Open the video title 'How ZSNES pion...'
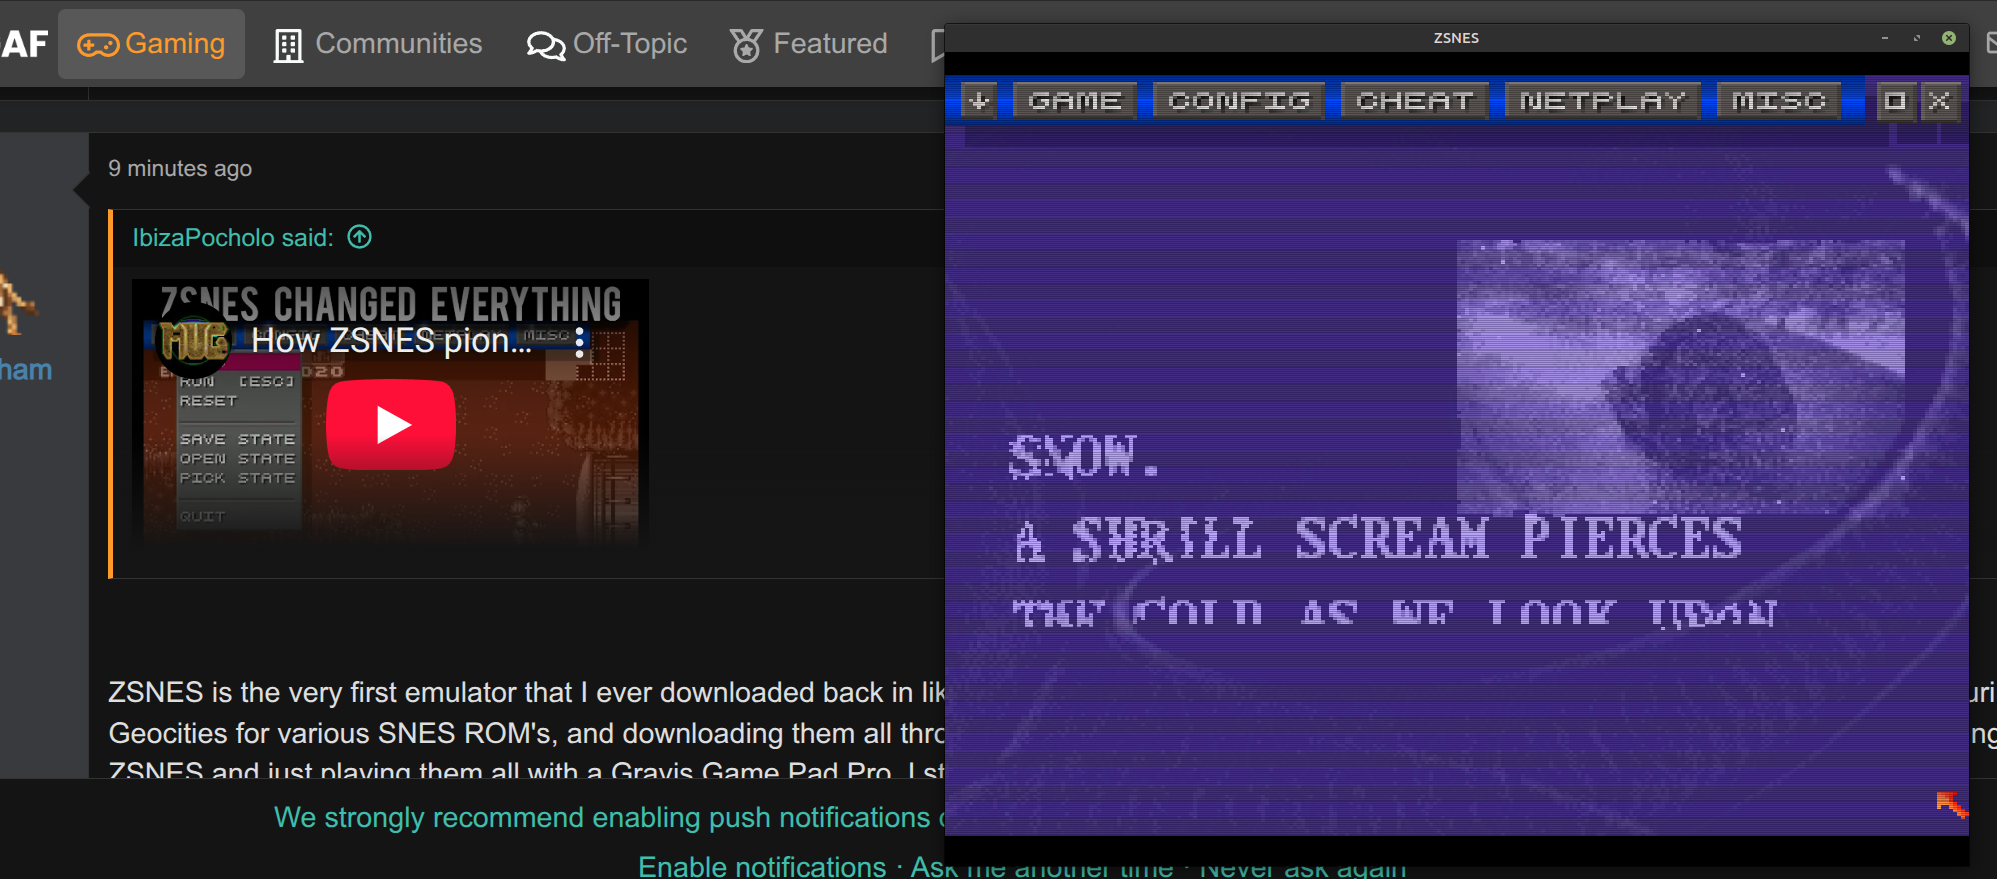 point(391,341)
